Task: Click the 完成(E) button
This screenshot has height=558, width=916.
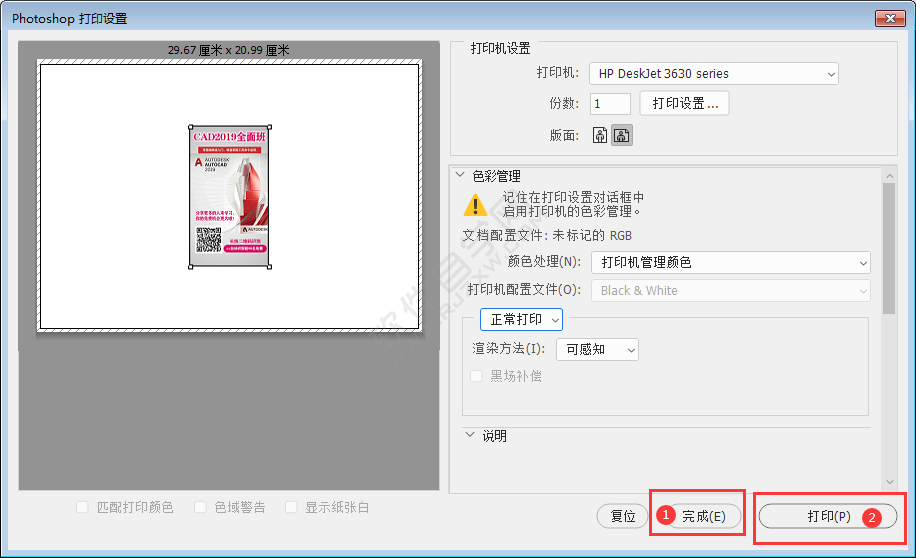Action: click(x=703, y=517)
